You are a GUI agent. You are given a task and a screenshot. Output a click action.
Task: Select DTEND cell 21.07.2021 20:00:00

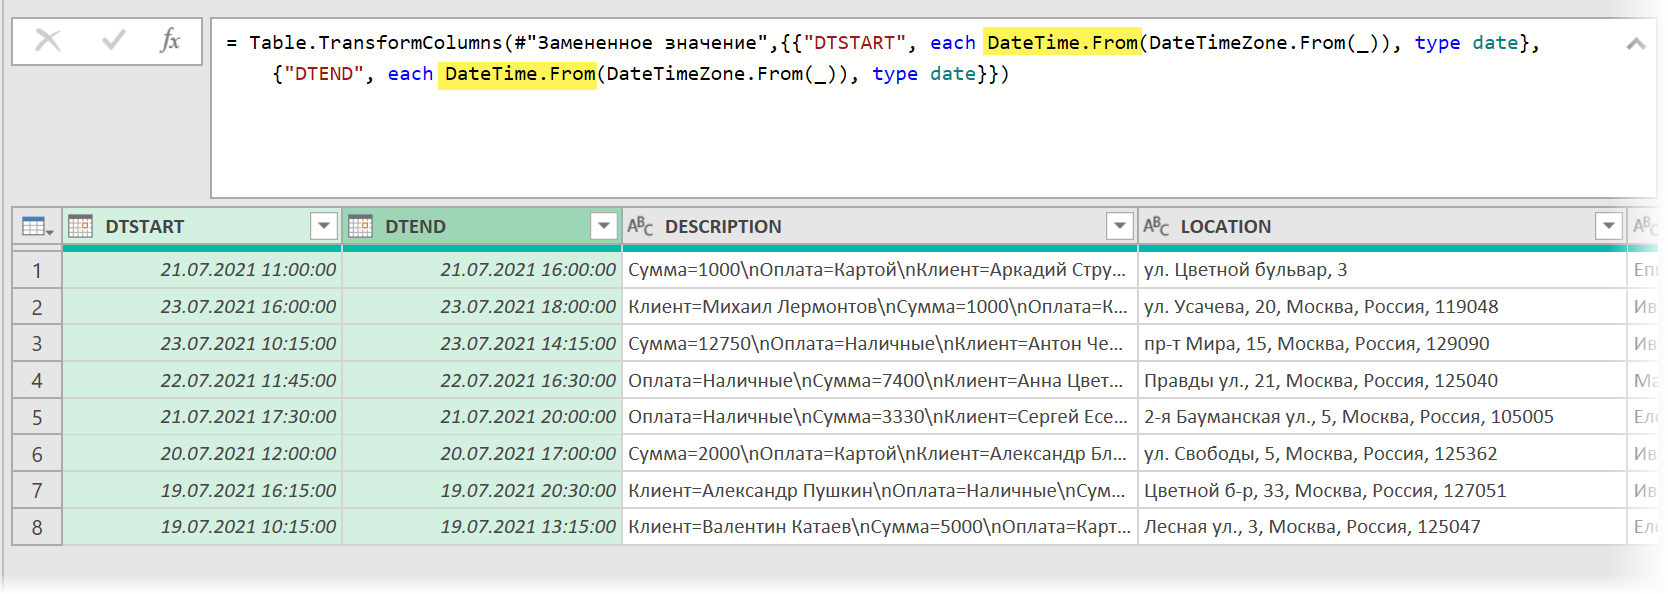click(482, 417)
